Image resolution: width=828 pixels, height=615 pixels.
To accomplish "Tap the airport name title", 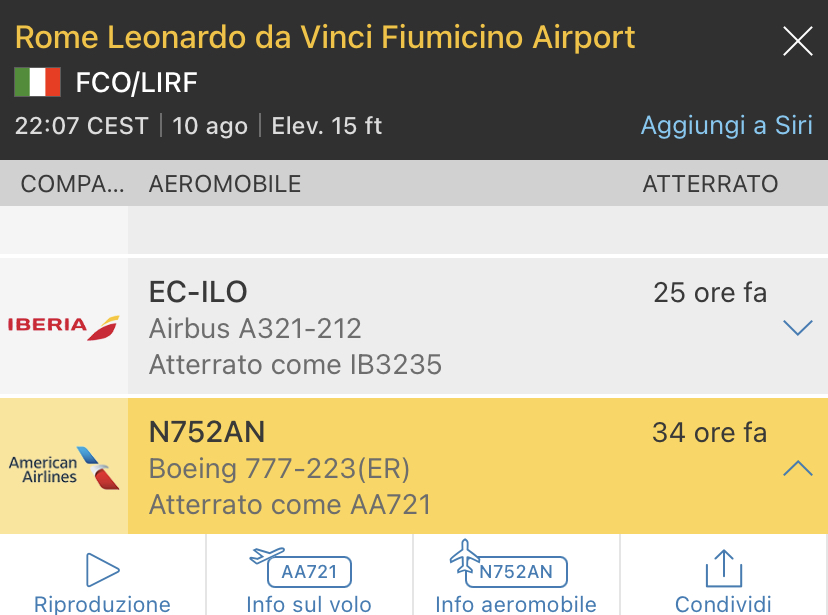I will click(x=326, y=38).
